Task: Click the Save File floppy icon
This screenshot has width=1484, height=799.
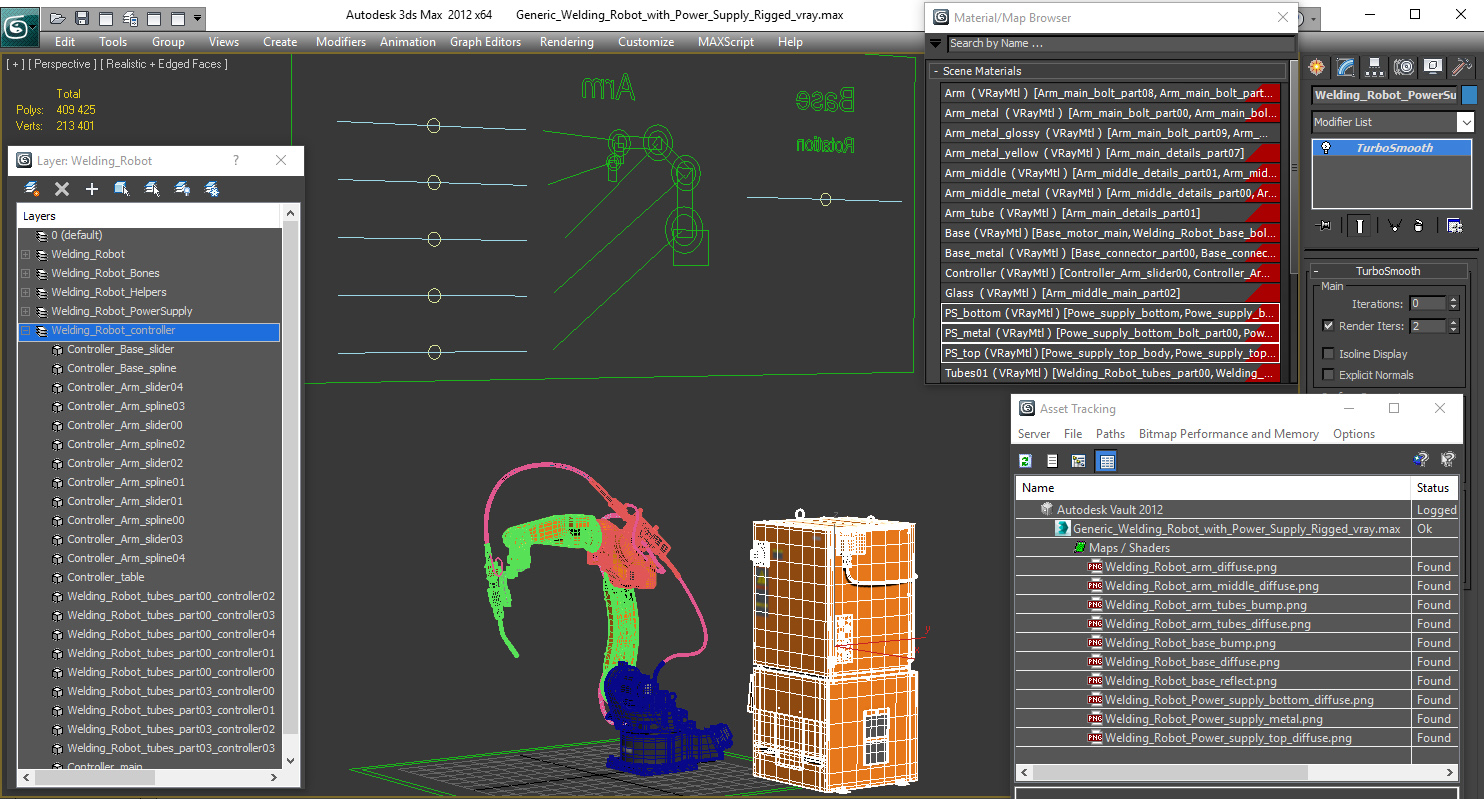Action: pos(82,18)
